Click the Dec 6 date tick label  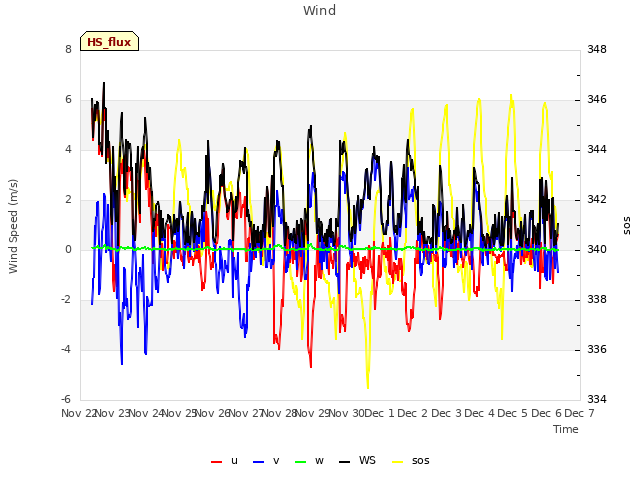click(546, 413)
